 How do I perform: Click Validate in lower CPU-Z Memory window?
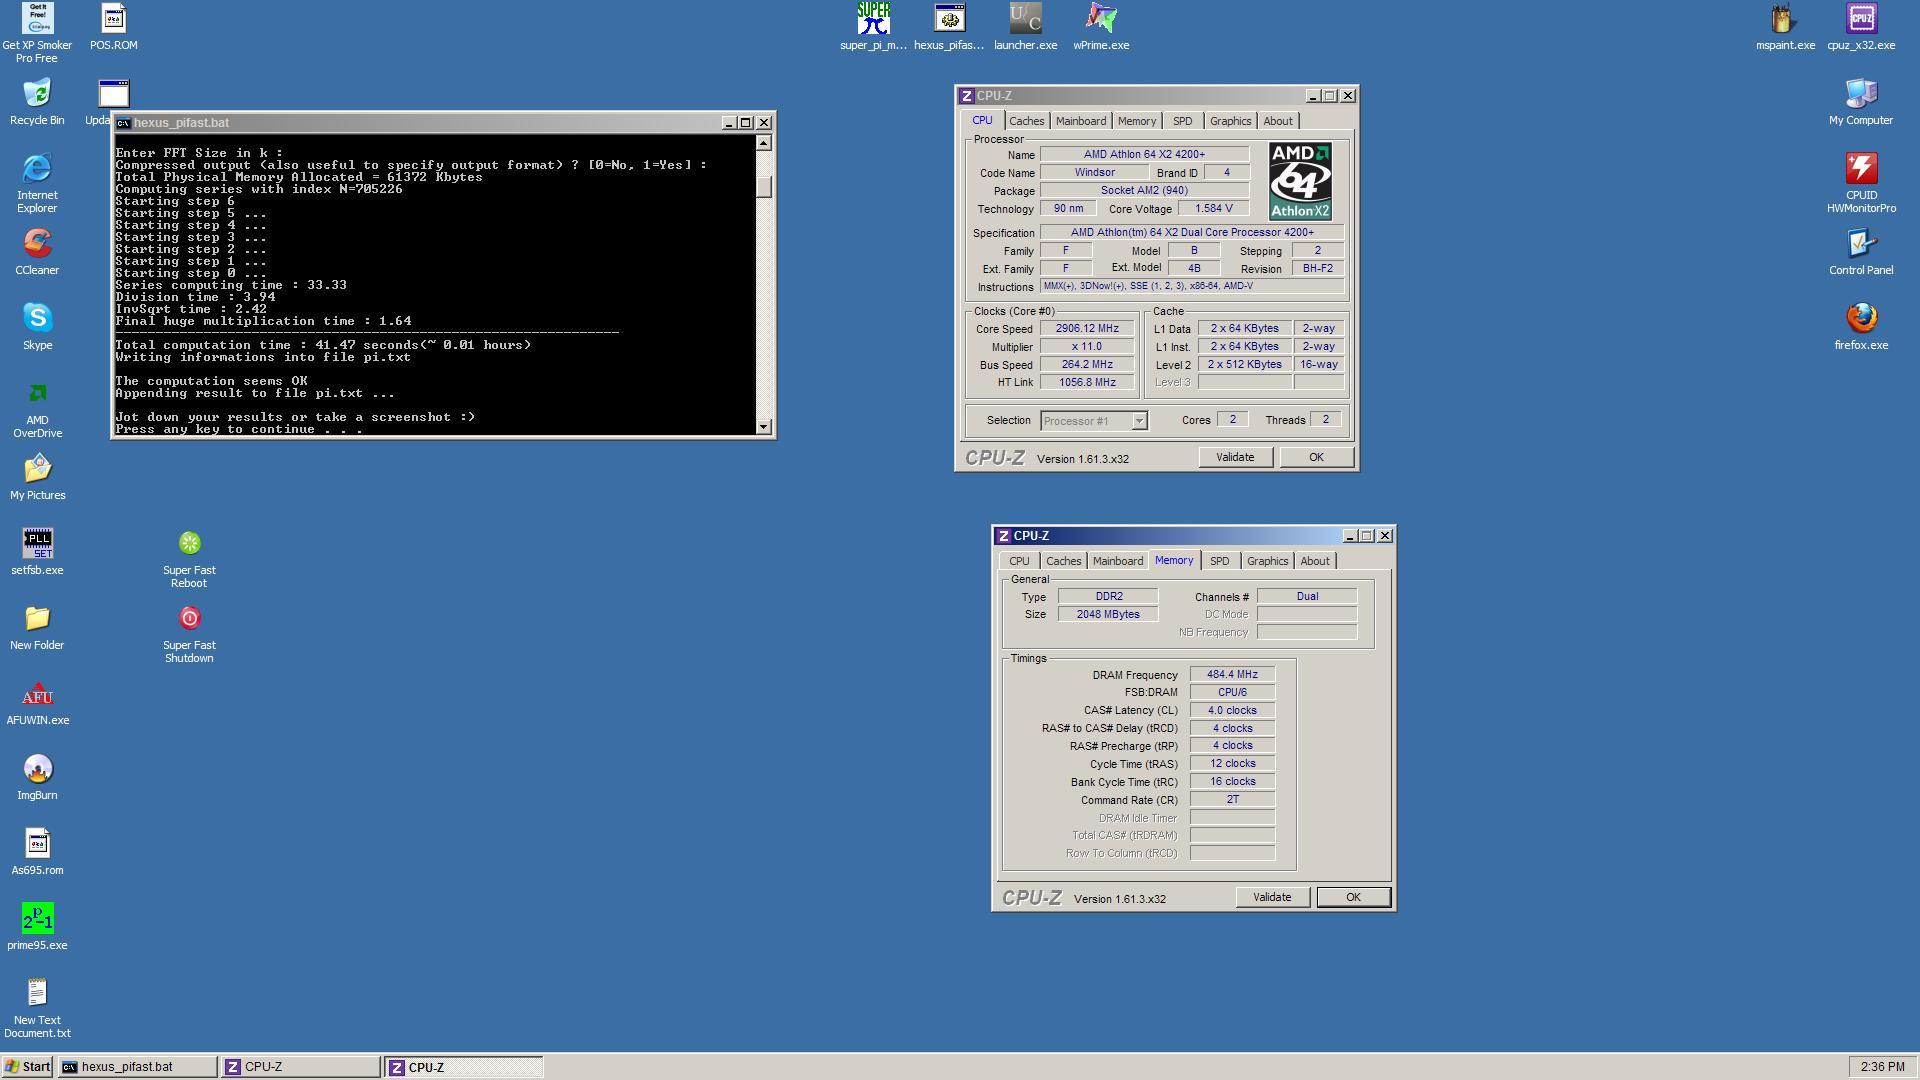(x=1272, y=897)
